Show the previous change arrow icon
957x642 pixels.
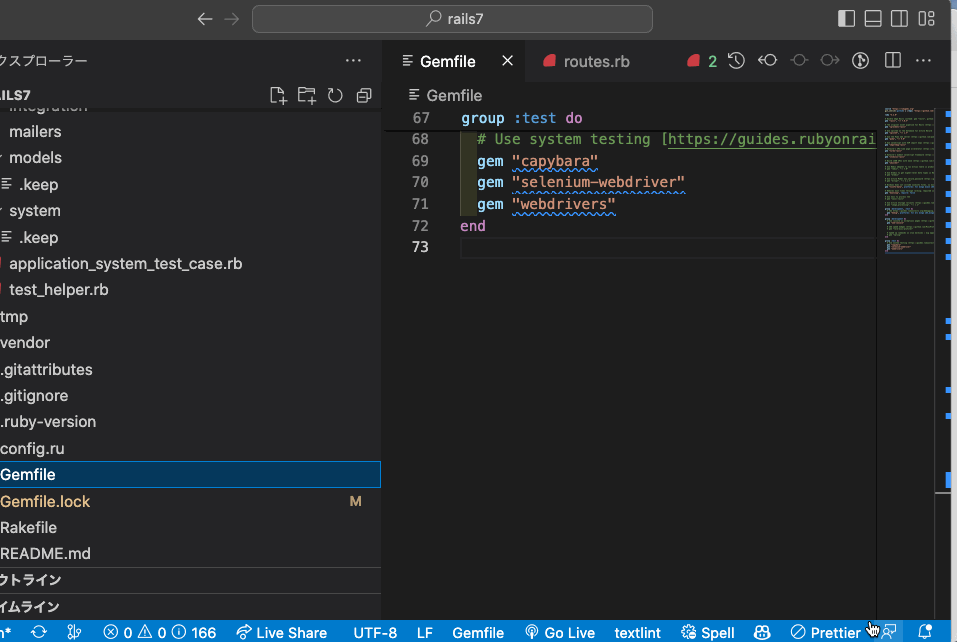point(768,61)
